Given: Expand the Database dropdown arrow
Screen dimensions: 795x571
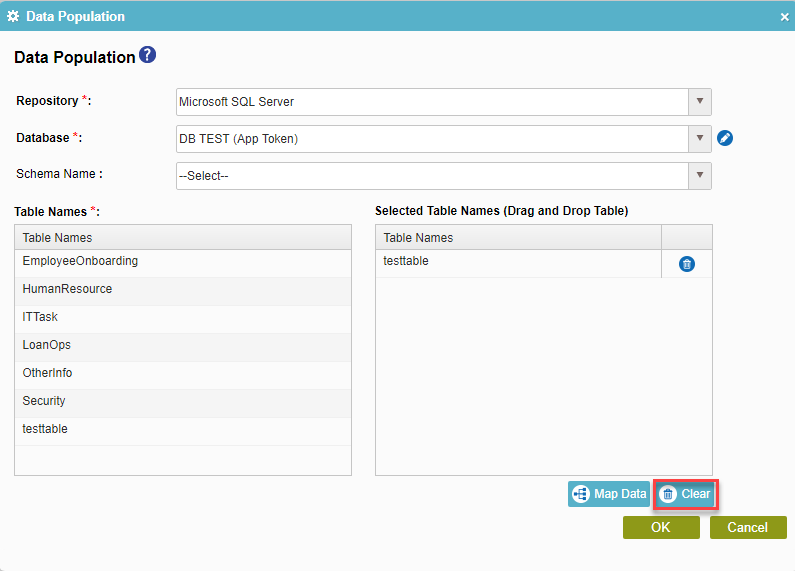Looking at the screenshot, I should [x=700, y=139].
